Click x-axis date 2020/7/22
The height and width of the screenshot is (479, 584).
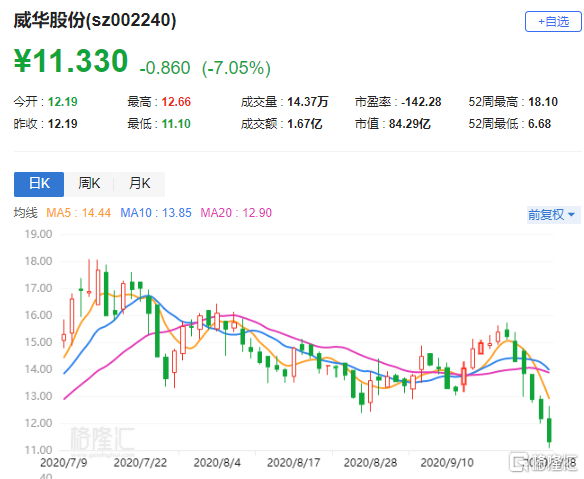[x=140, y=463]
